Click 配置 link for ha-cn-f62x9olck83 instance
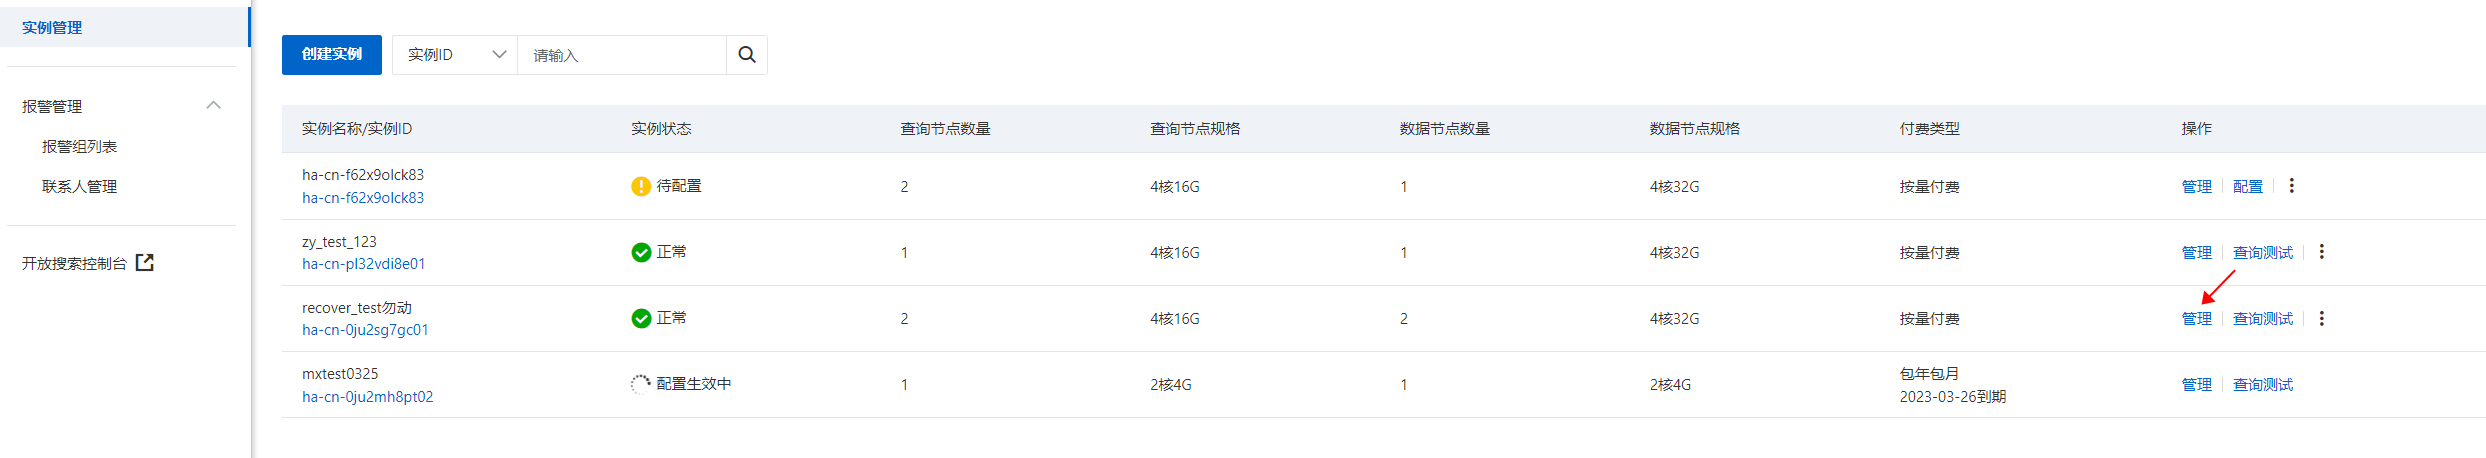Image resolution: width=2486 pixels, height=458 pixels. tap(2247, 186)
